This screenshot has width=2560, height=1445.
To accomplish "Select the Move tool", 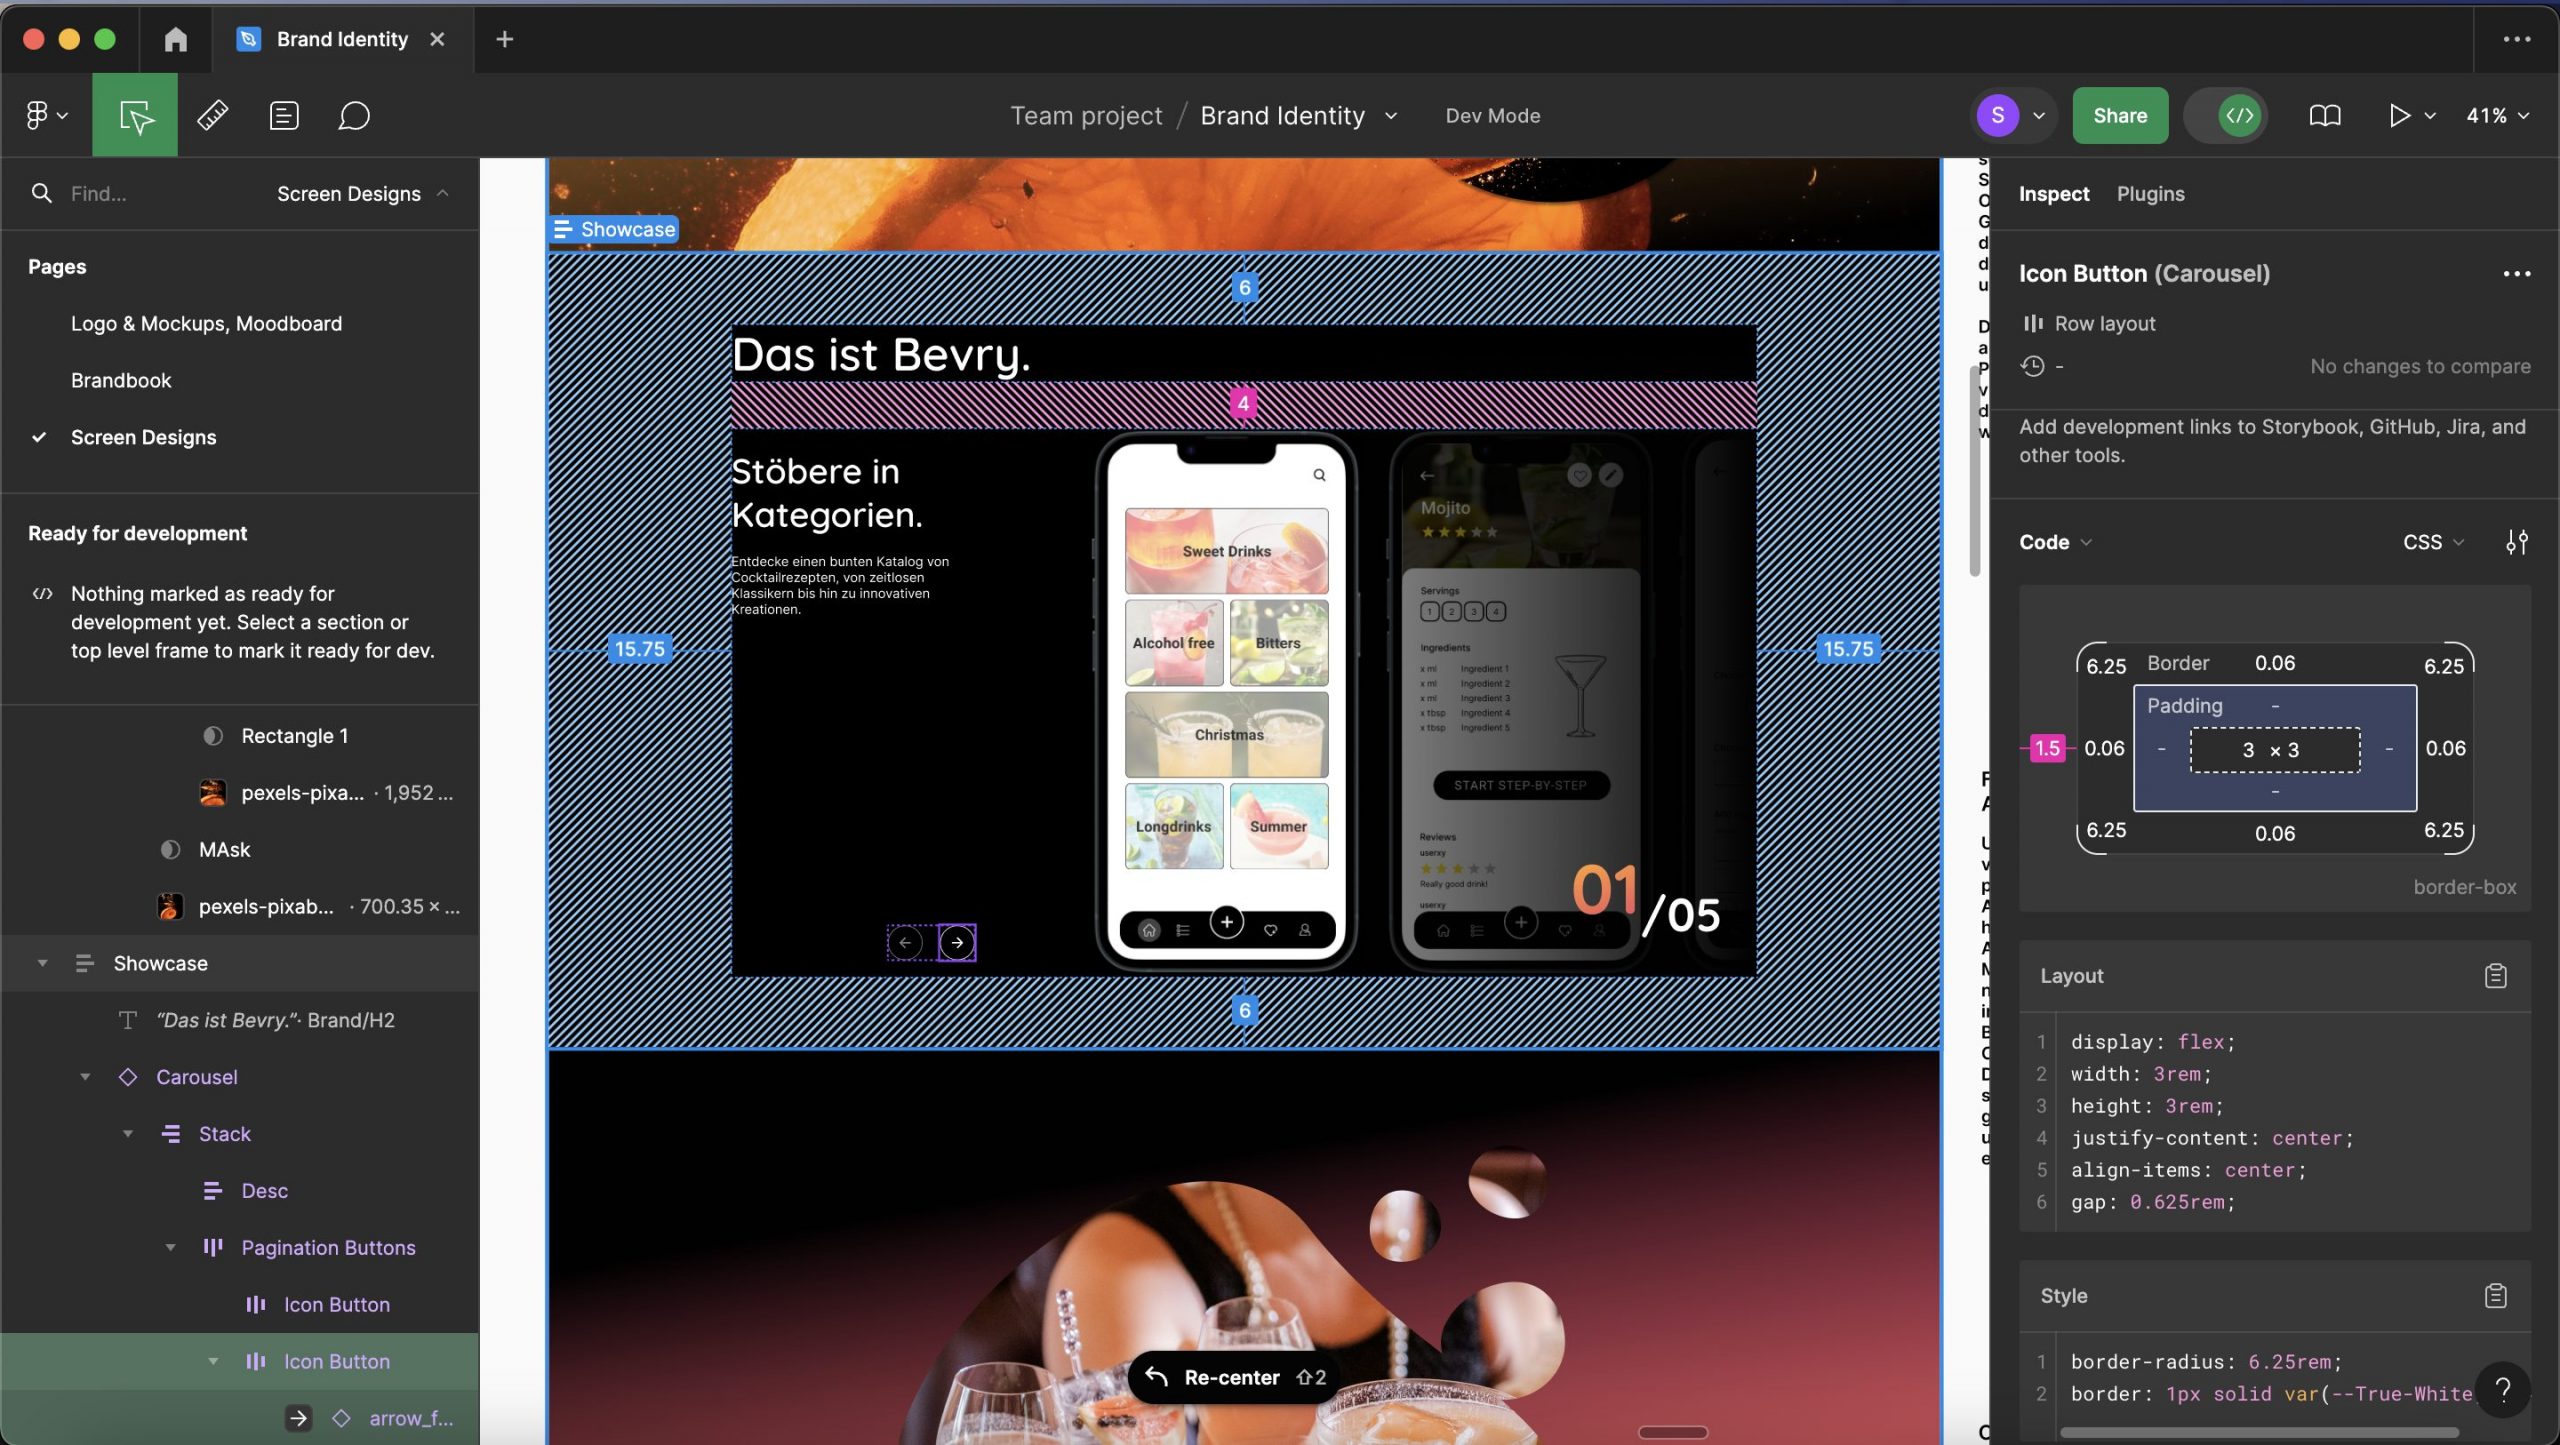I will 135,115.
